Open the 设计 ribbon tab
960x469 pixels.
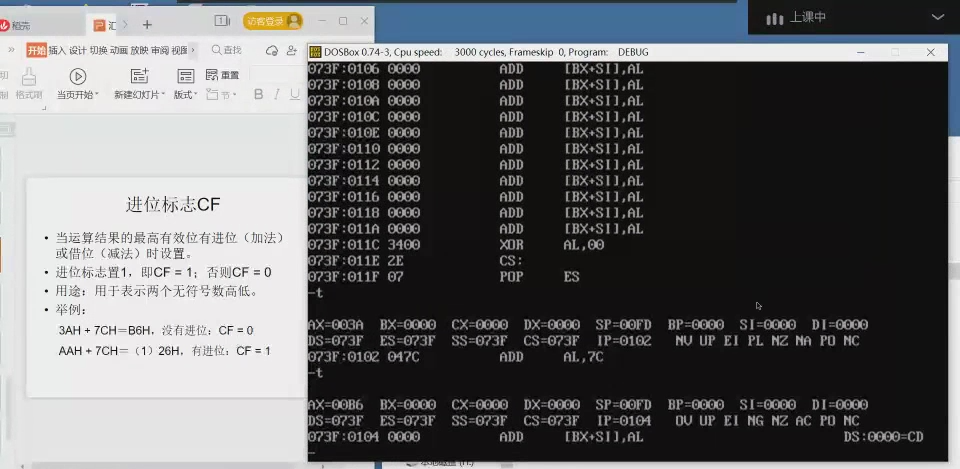click(x=77, y=50)
